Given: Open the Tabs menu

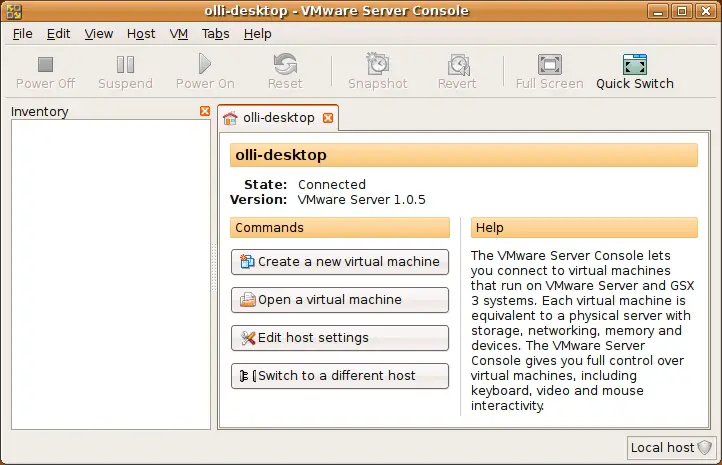Looking at the screenshot, I should click(215, 34).
